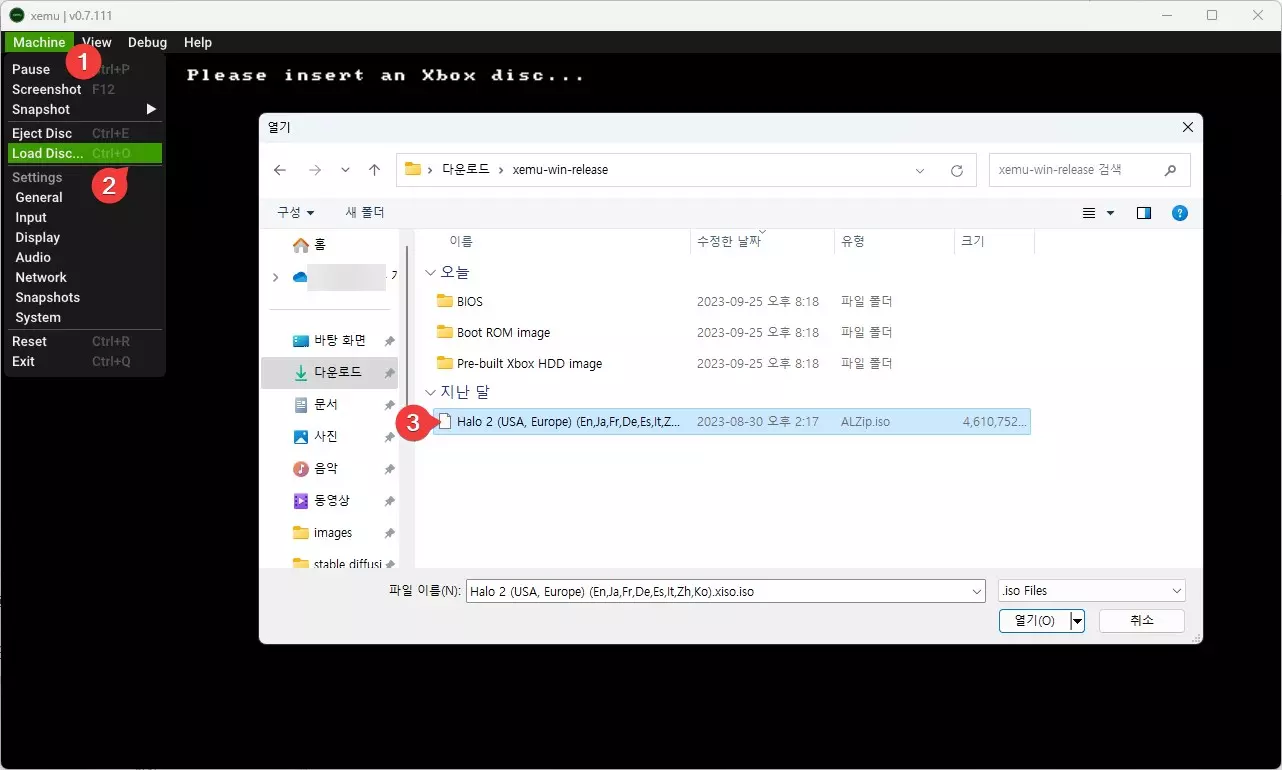
Task: Open recent locations dropdown arrow
Action: (345, 170)
